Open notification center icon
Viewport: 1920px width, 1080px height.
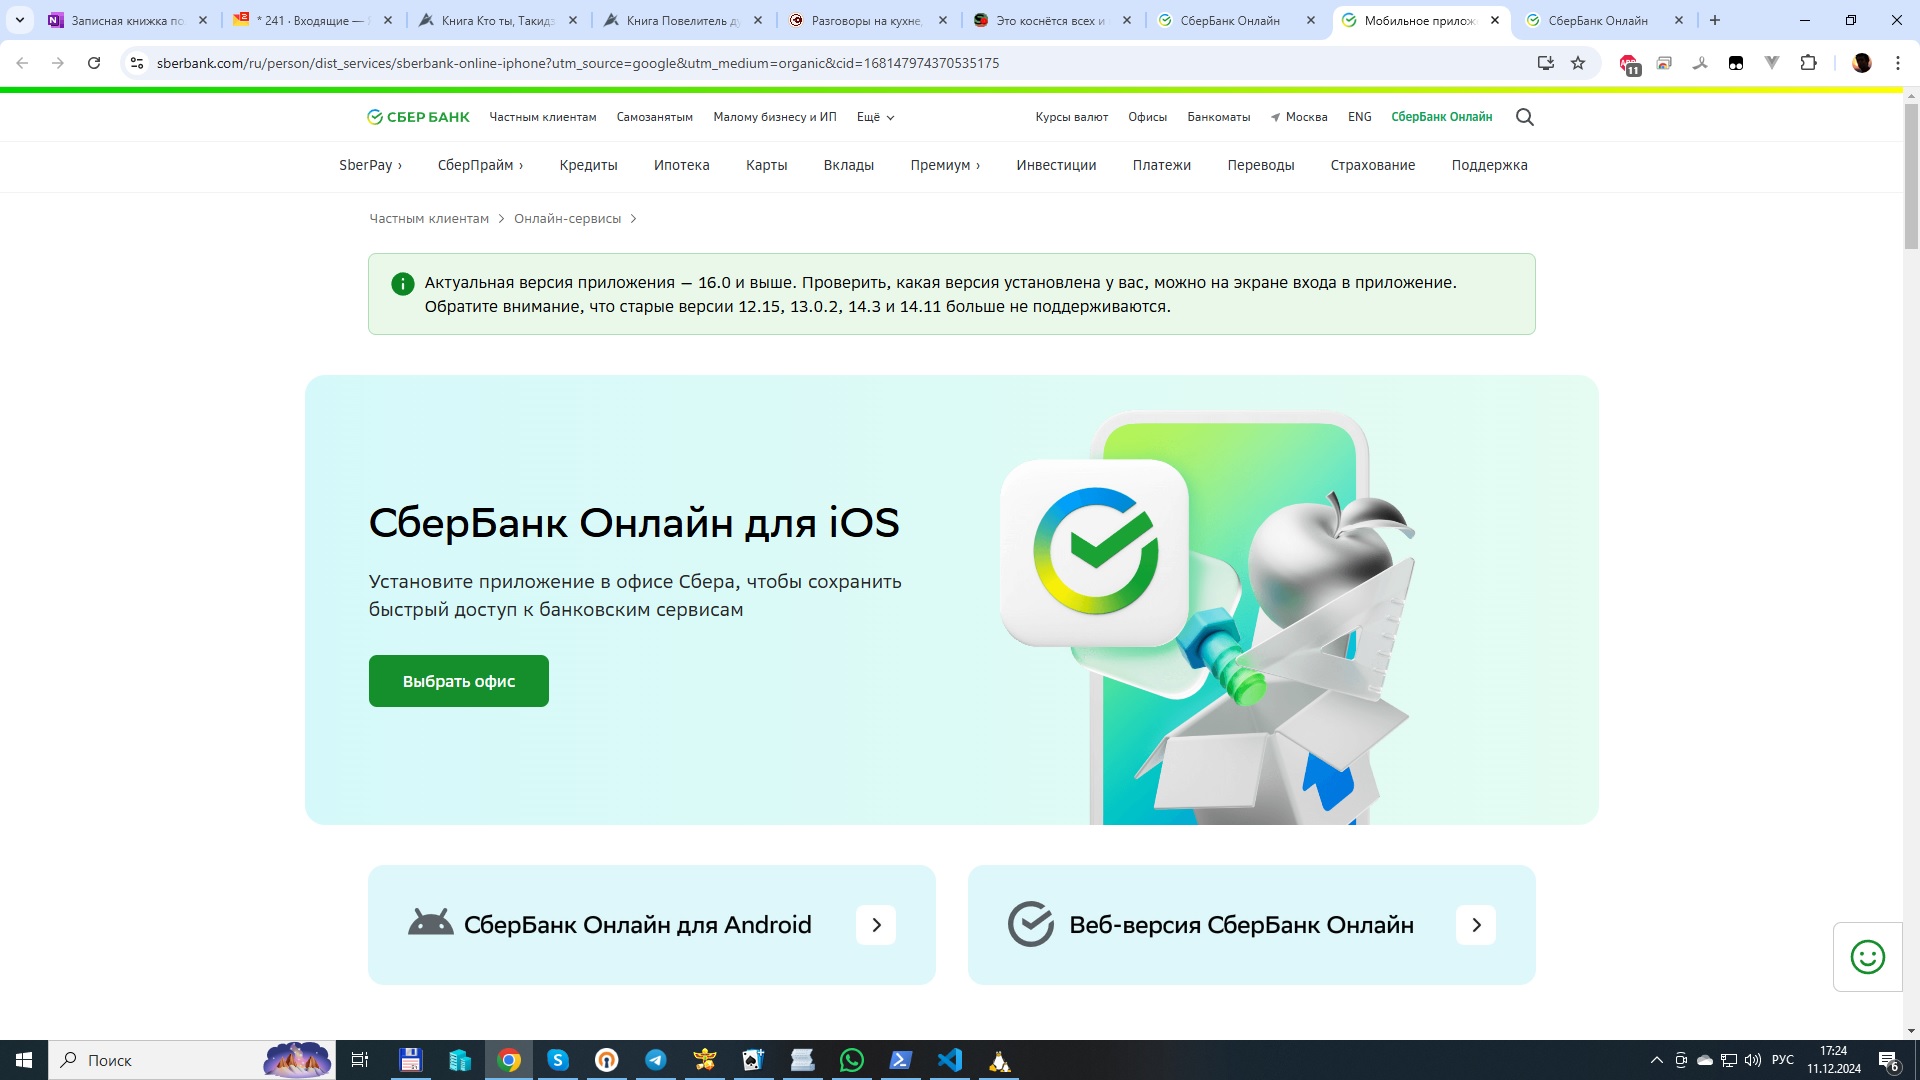(x=1889, y=1061)
